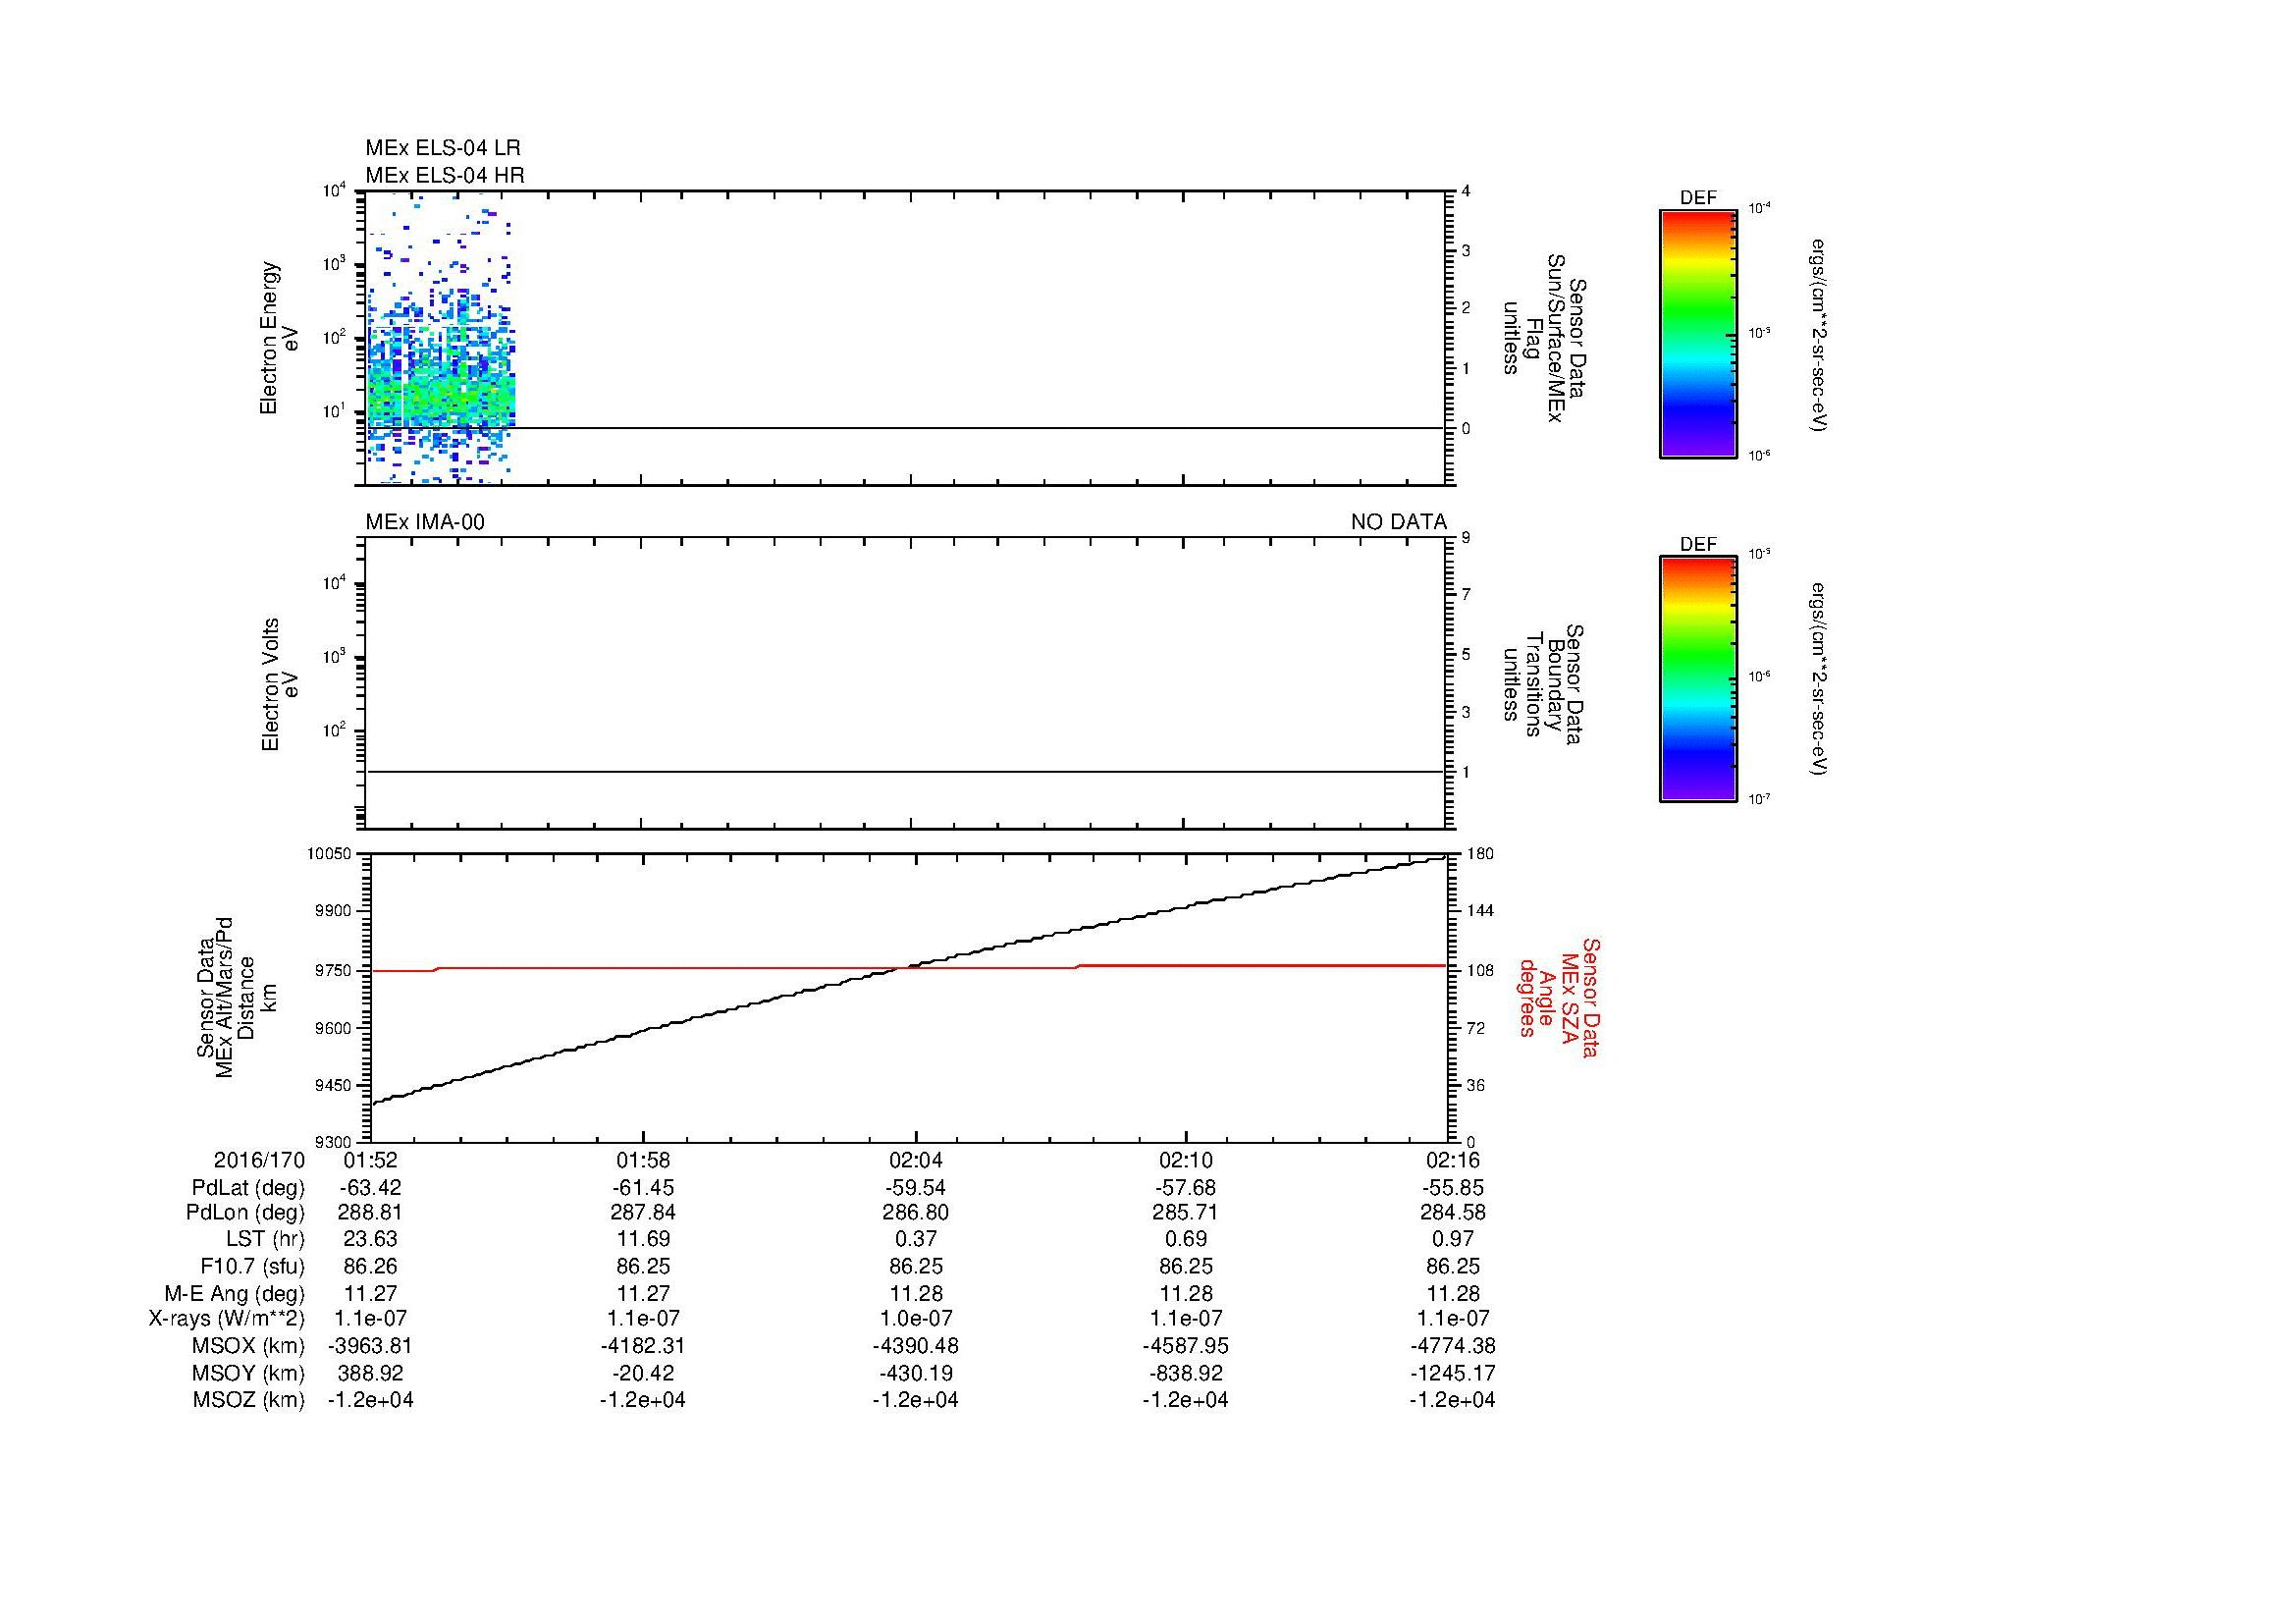Click the 'PdLon (deg)' row label
2296x1623 pixels.
coord(245,1213)
